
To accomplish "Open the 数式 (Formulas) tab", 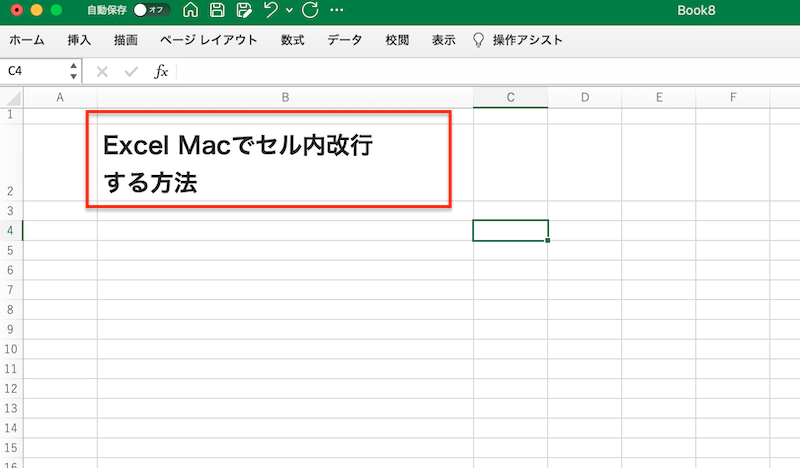I will coord(292,40).
